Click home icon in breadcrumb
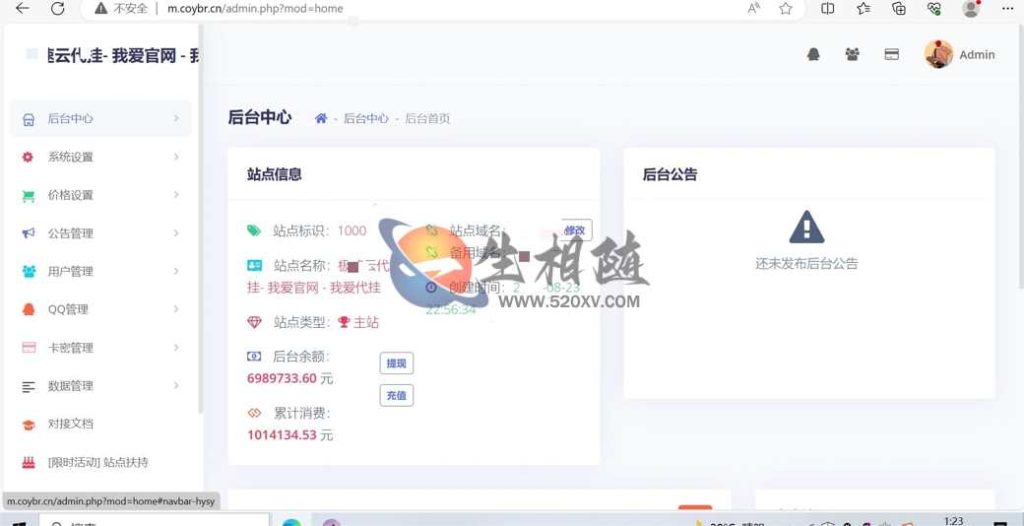1024x526 pixels. click(321, 118)
